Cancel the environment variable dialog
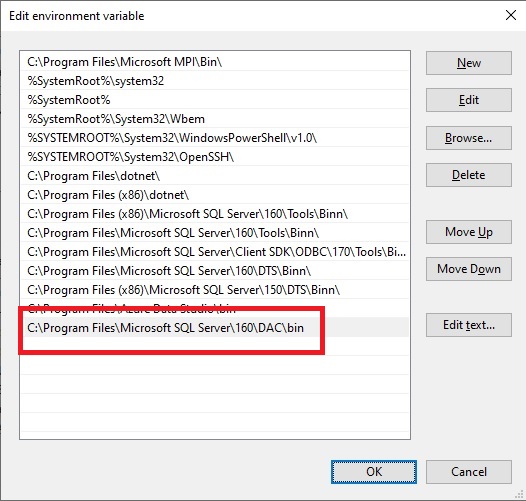This screenshot has width=526, height=501. (469, 472)
